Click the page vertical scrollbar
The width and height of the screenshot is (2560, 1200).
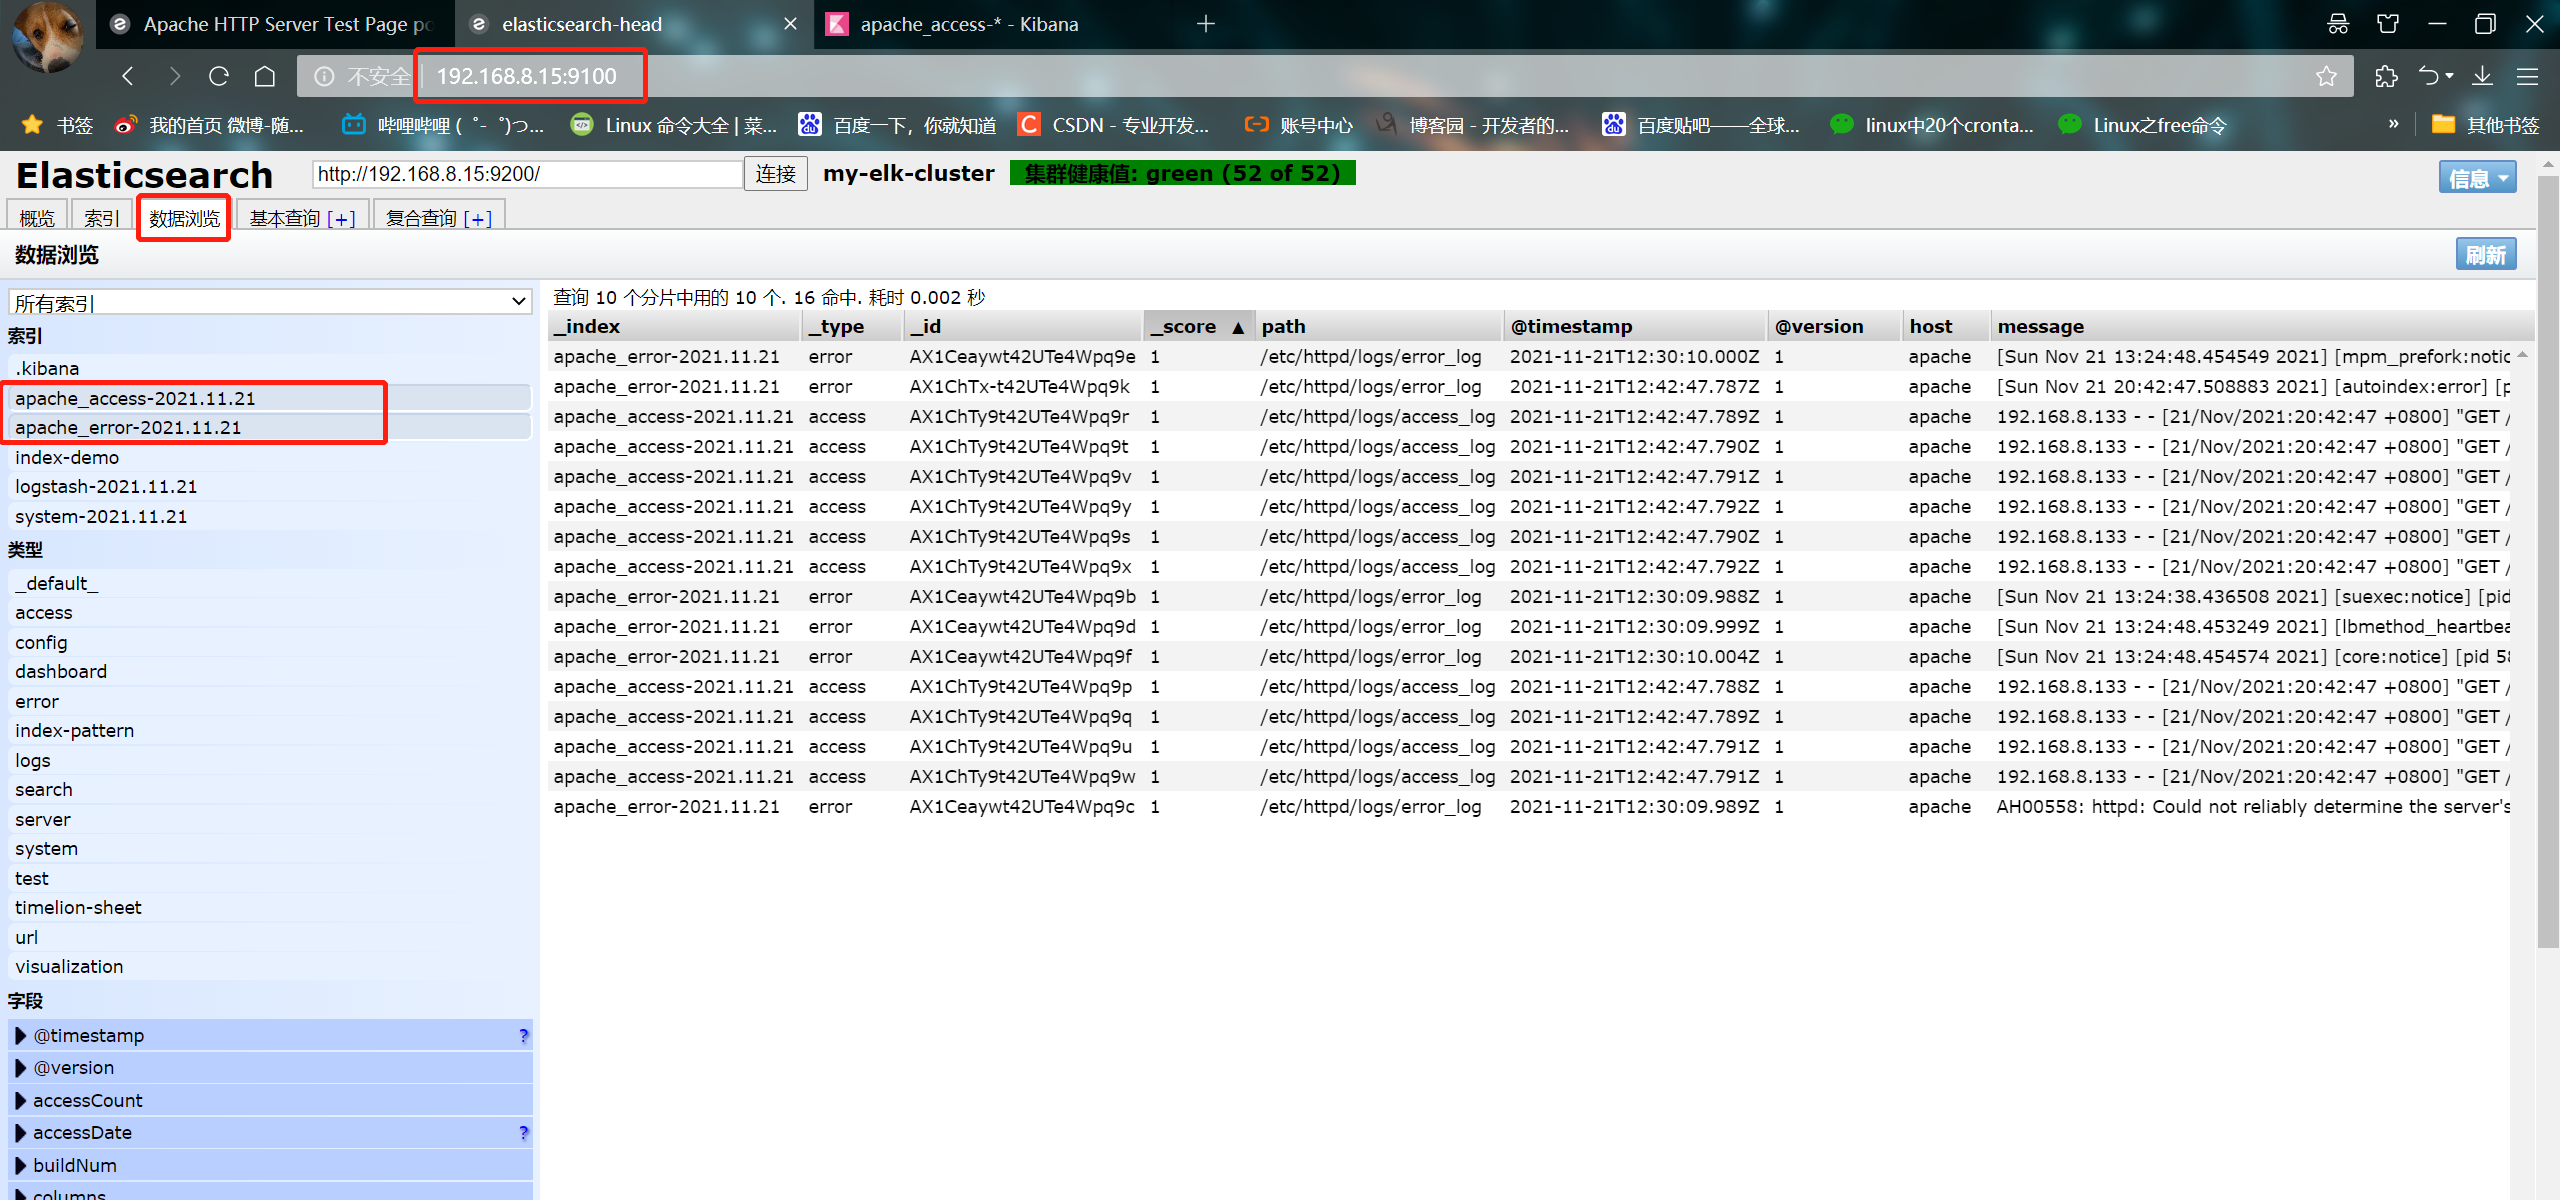(2548, 560)
